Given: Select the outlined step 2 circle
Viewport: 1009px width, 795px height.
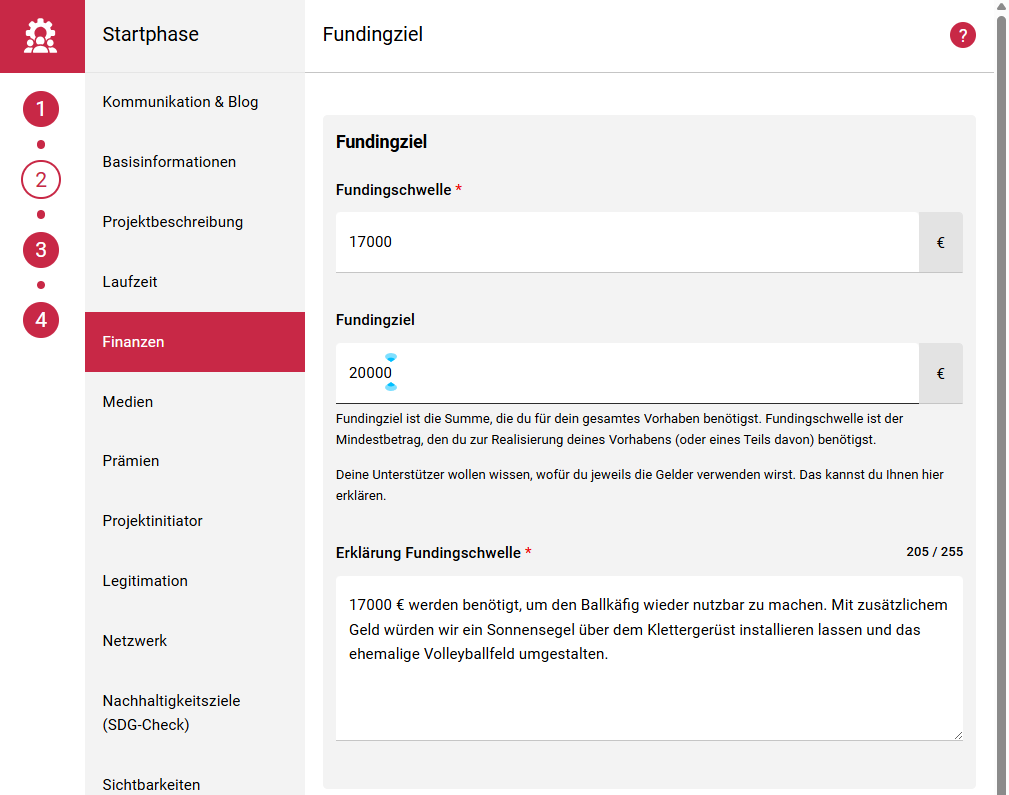Looking at the screenshot, I should [x=41, y=179].
